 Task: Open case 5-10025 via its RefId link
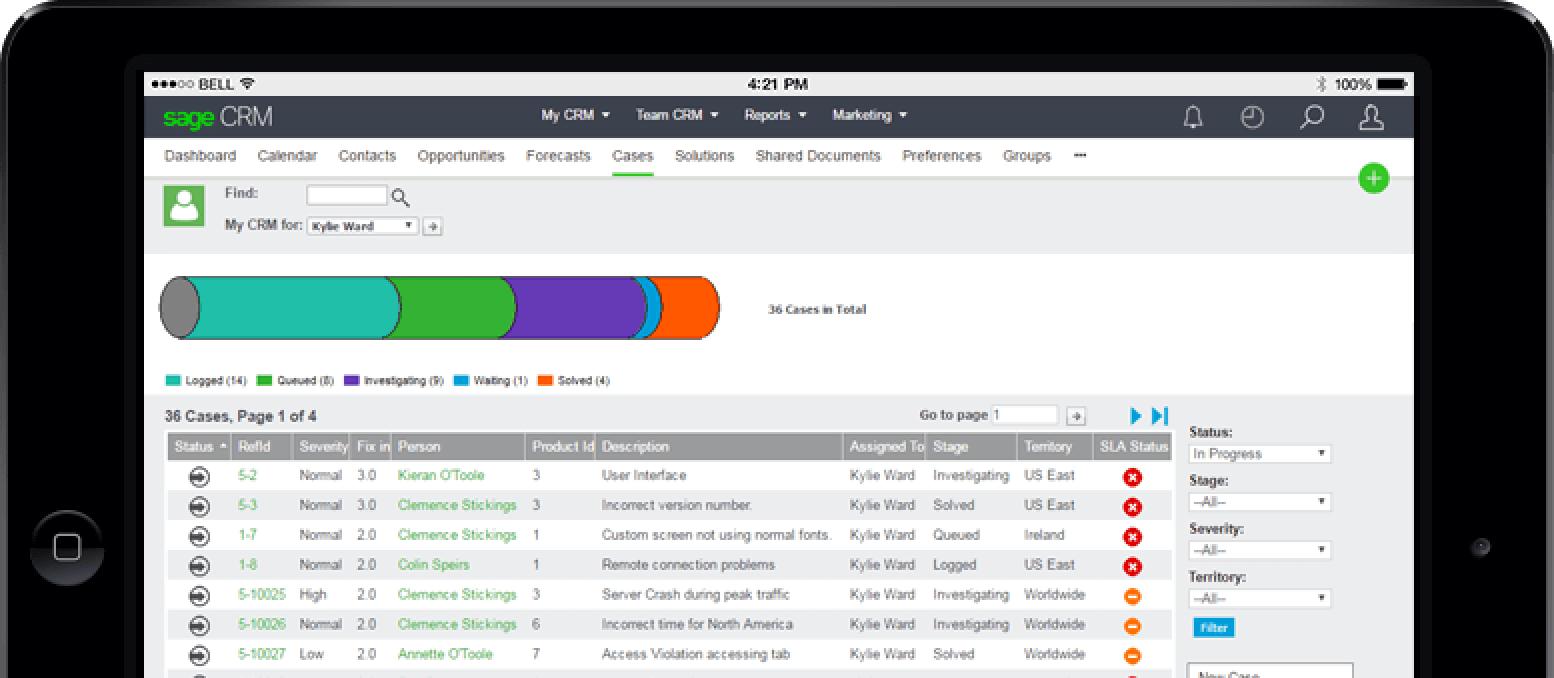pyautogui.click(x=262, y=594)
